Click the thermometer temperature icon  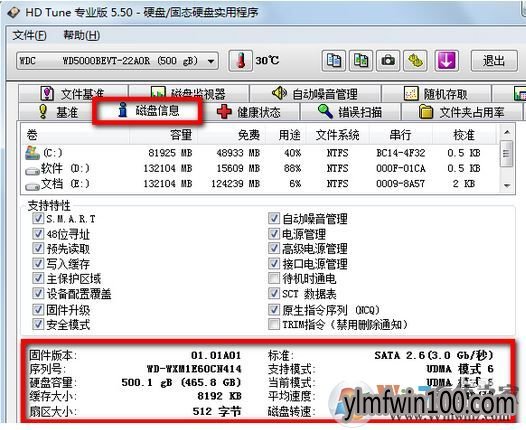241,61
